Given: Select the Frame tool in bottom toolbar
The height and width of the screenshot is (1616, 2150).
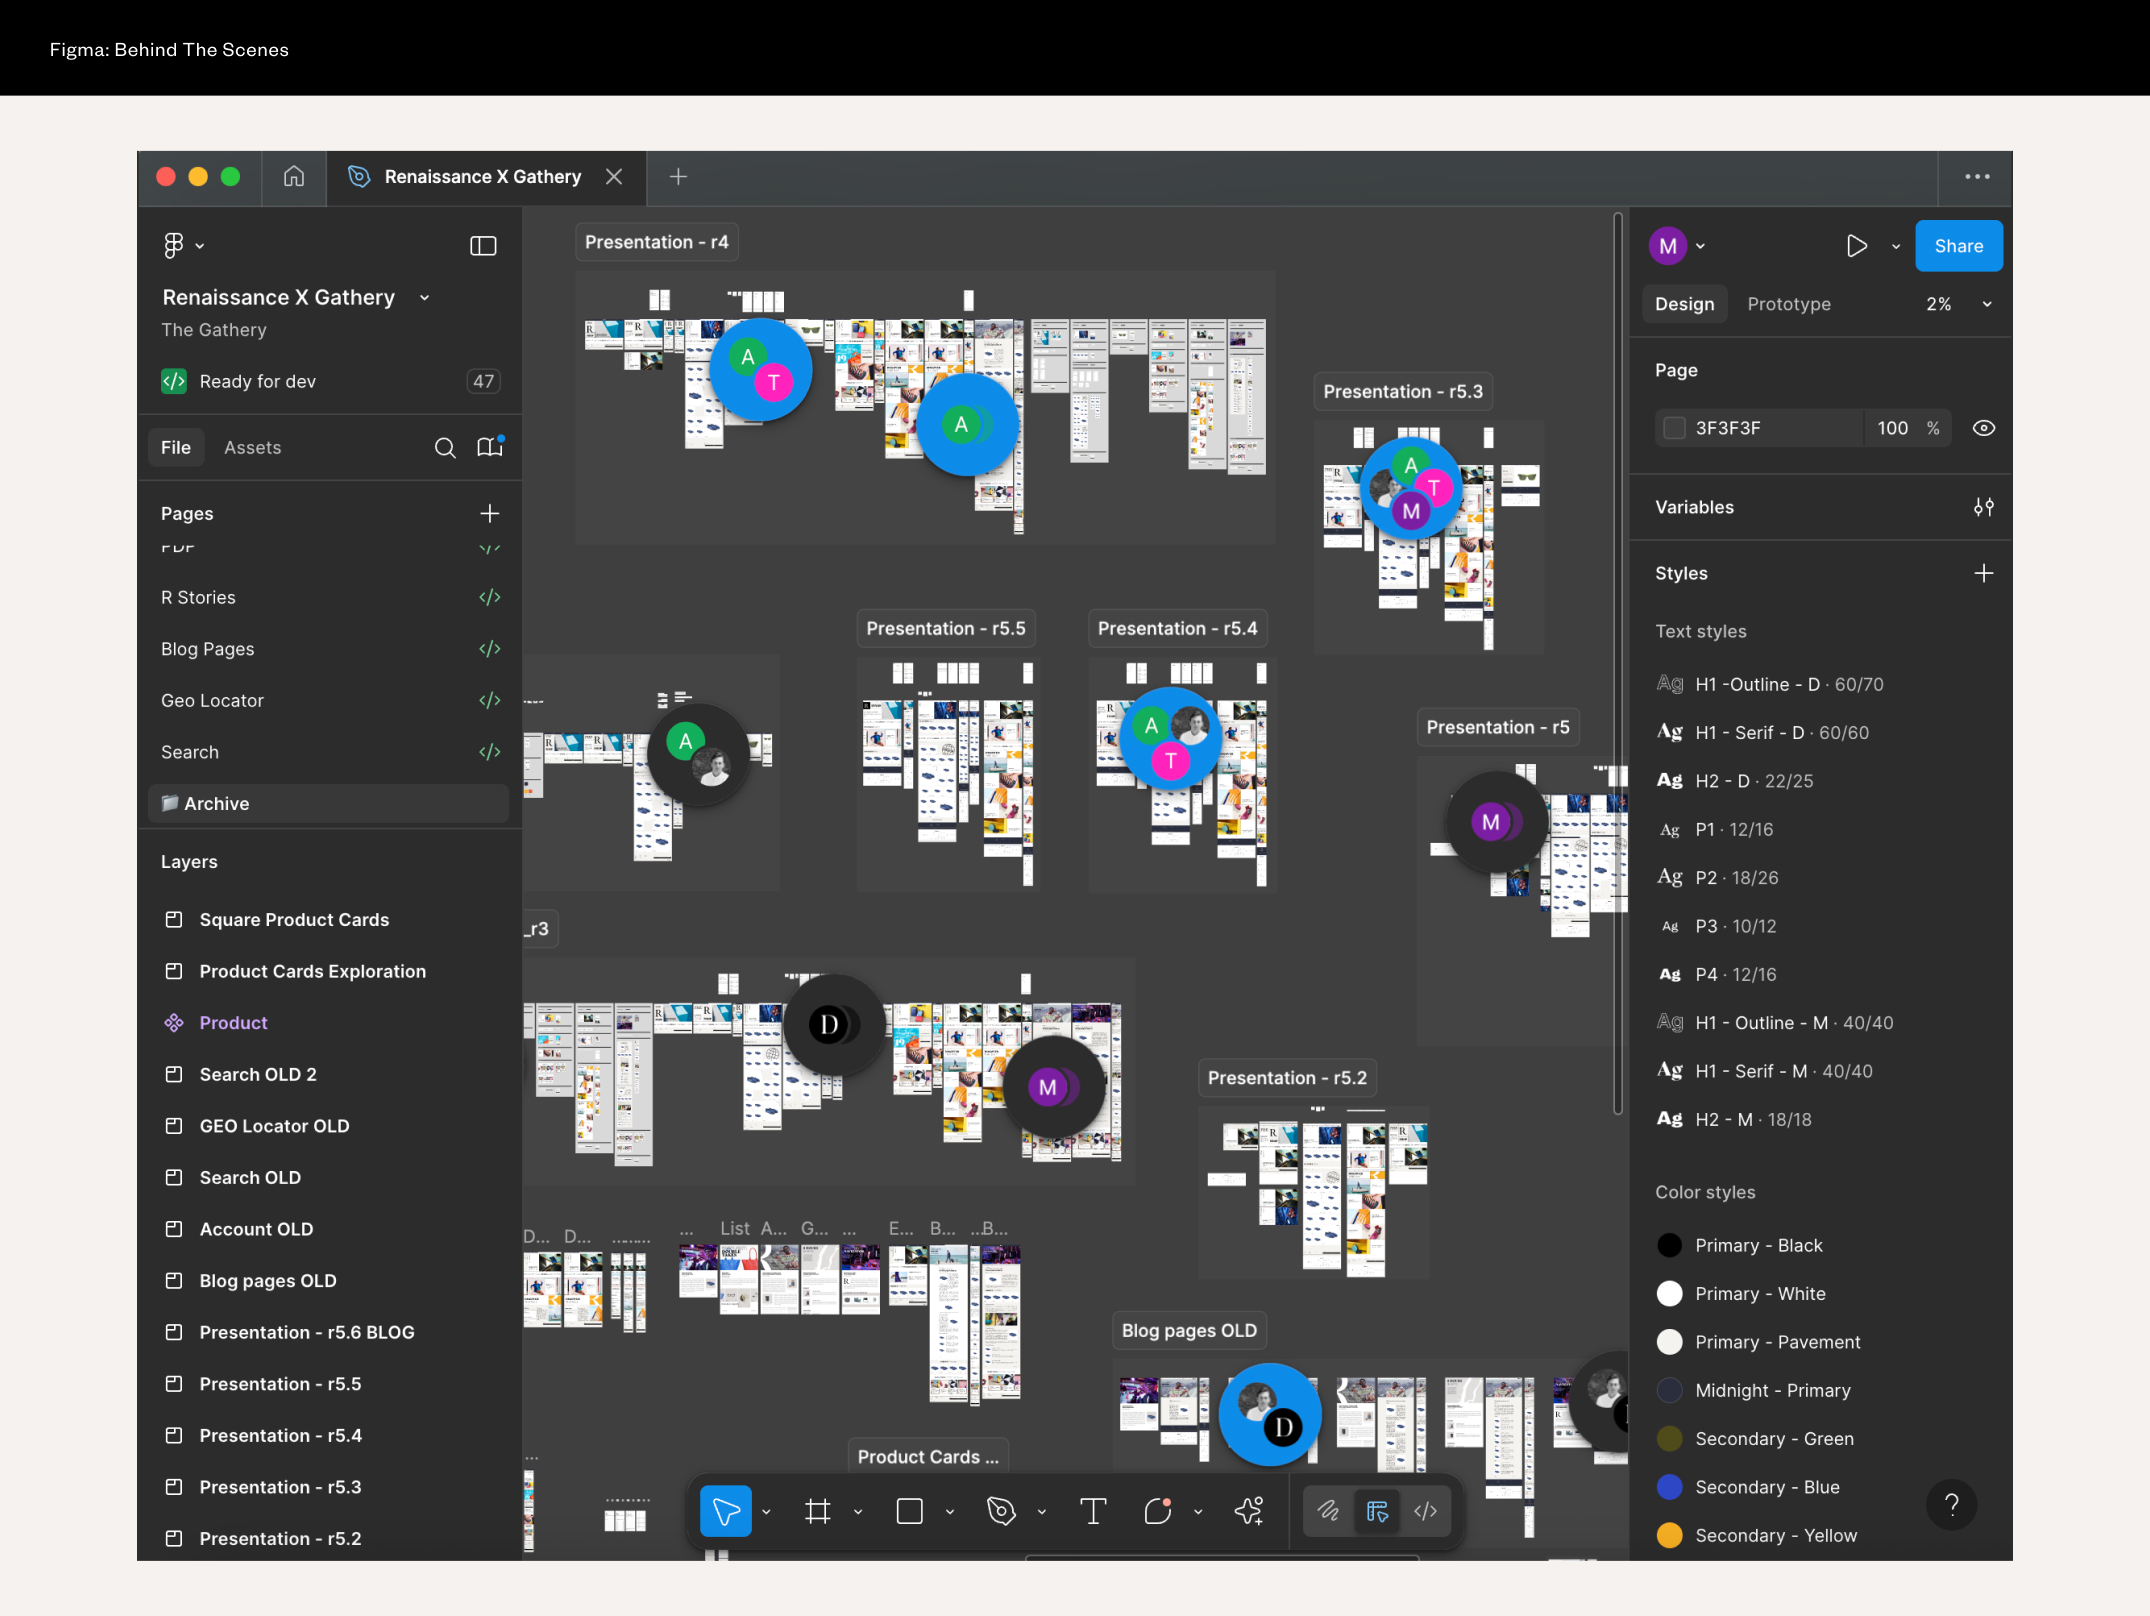Looking at the screenshot, I should pyautogui.click(x=818, y=1511).
